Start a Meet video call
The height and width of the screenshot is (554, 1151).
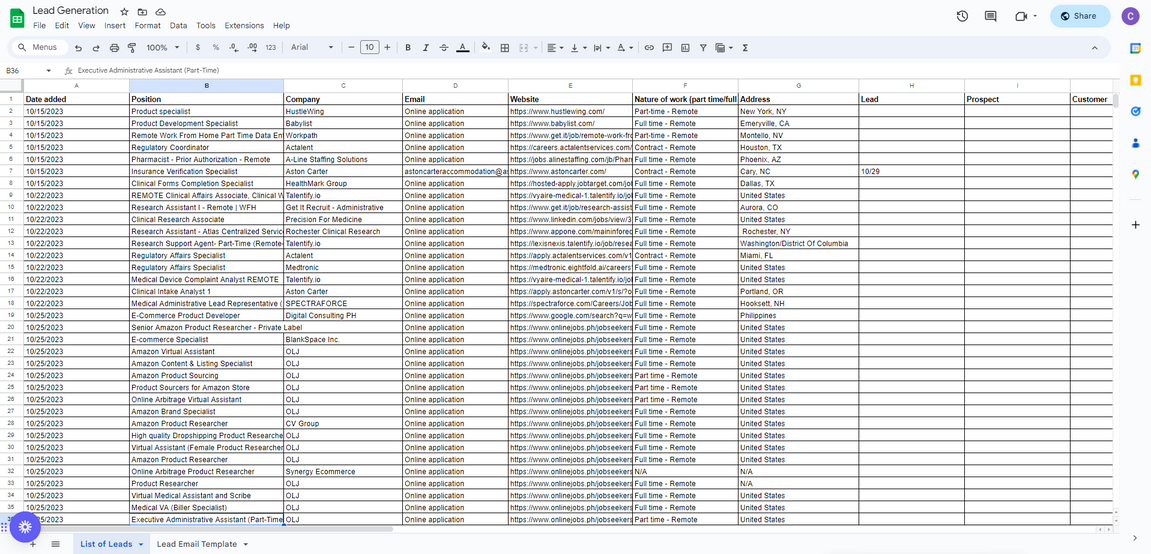[1020, 16]
